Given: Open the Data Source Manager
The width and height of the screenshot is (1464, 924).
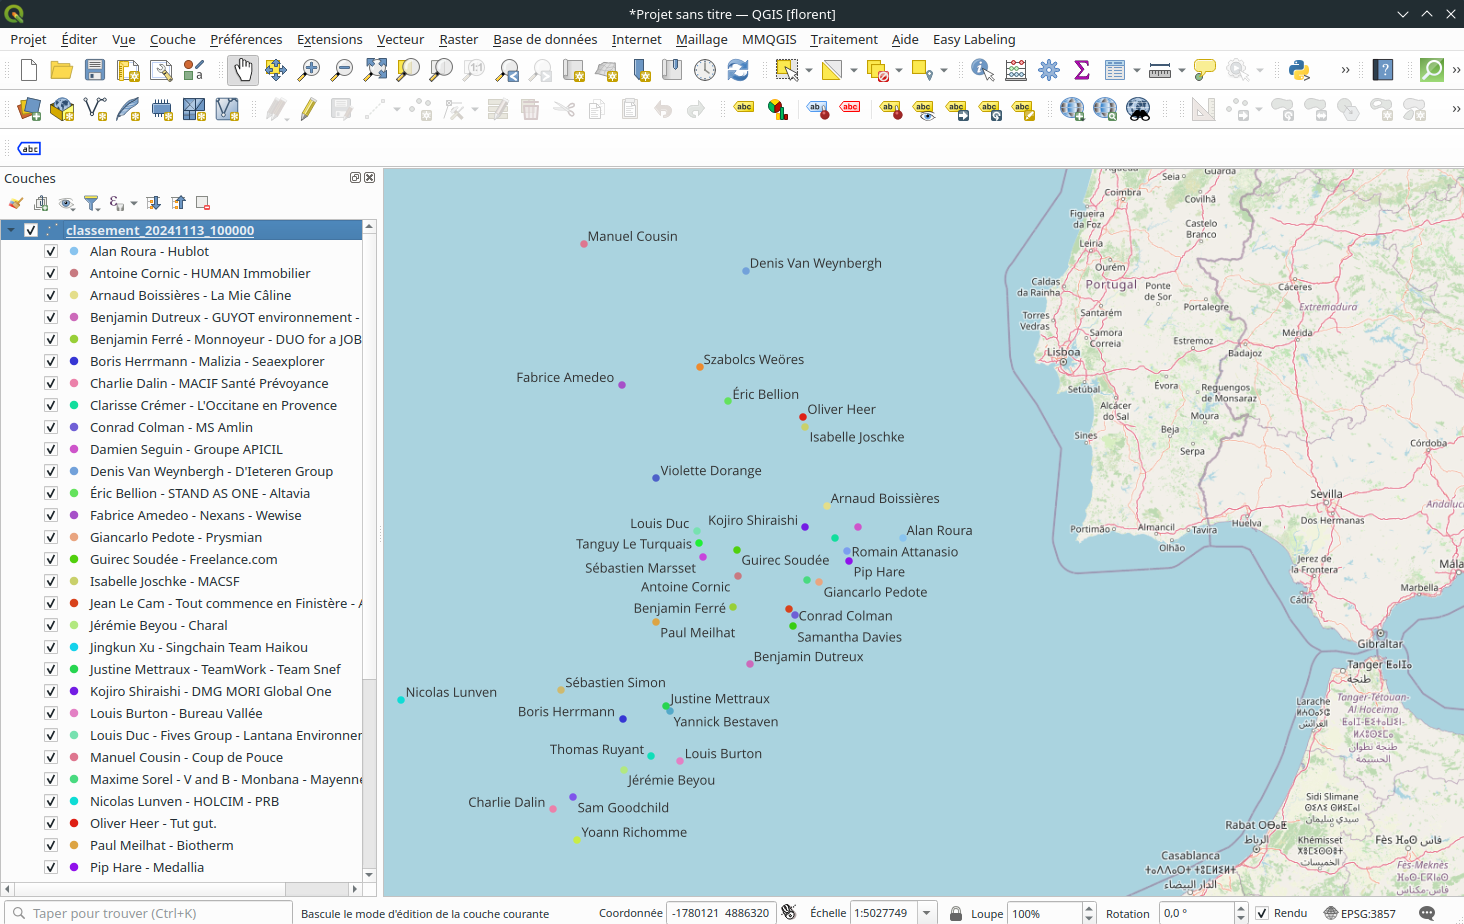Looking at the screenshot, I should click(x=29, y=109).
